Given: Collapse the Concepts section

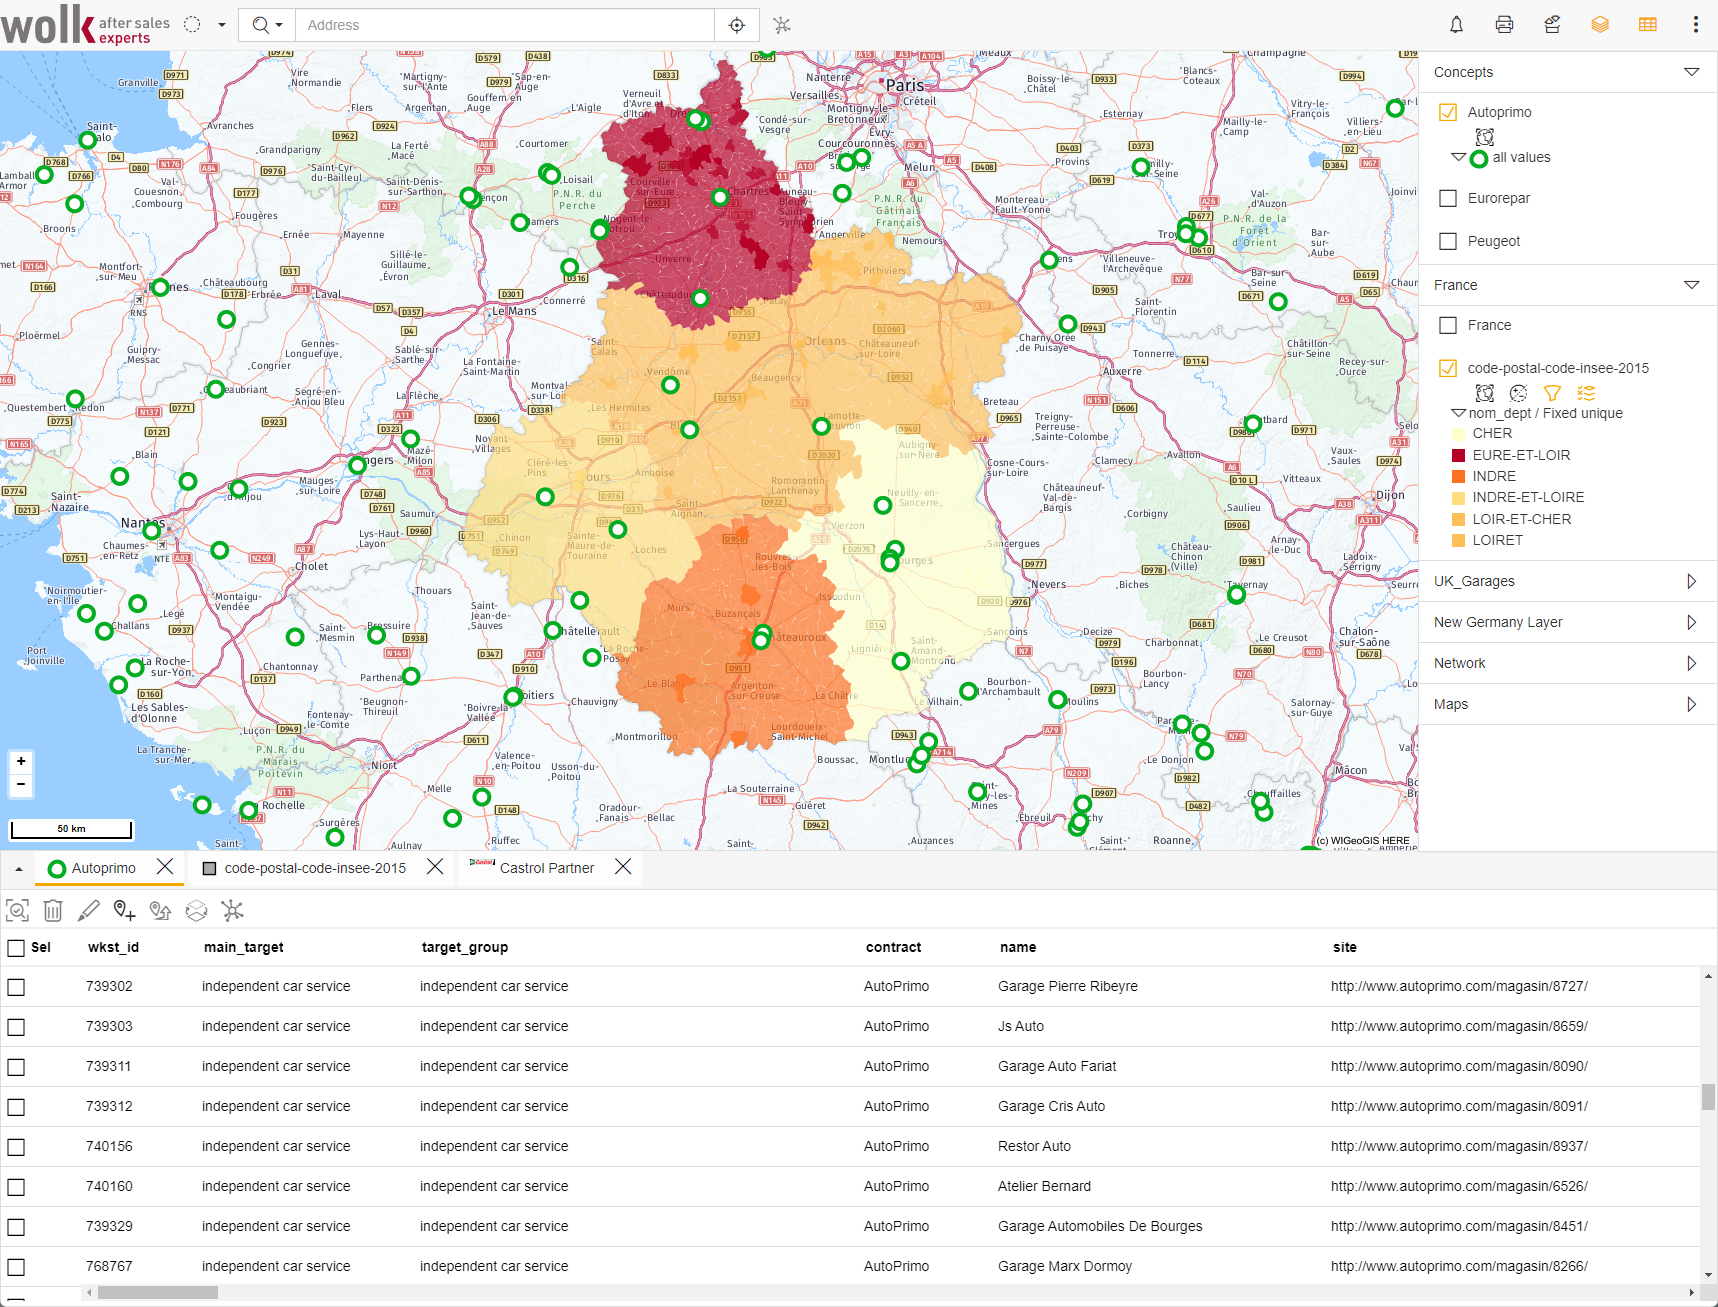Looking at the screenshot, I should click(x=1691, y=72).
